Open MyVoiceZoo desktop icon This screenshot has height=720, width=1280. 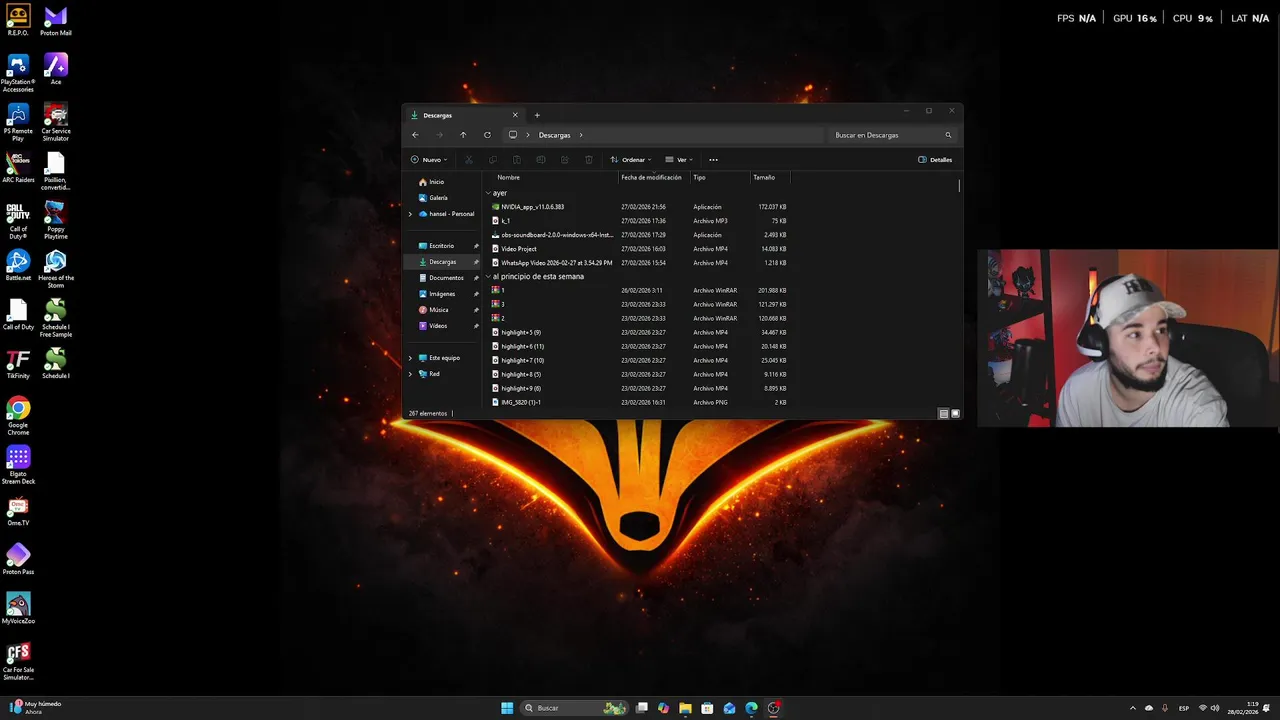pyautogui.click(x=18, y=608)
